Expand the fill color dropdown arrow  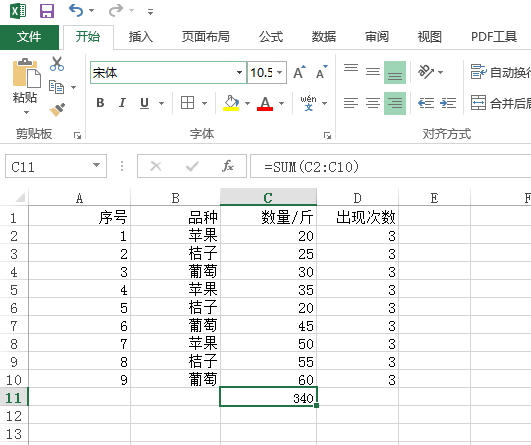[x=248, y=103]
